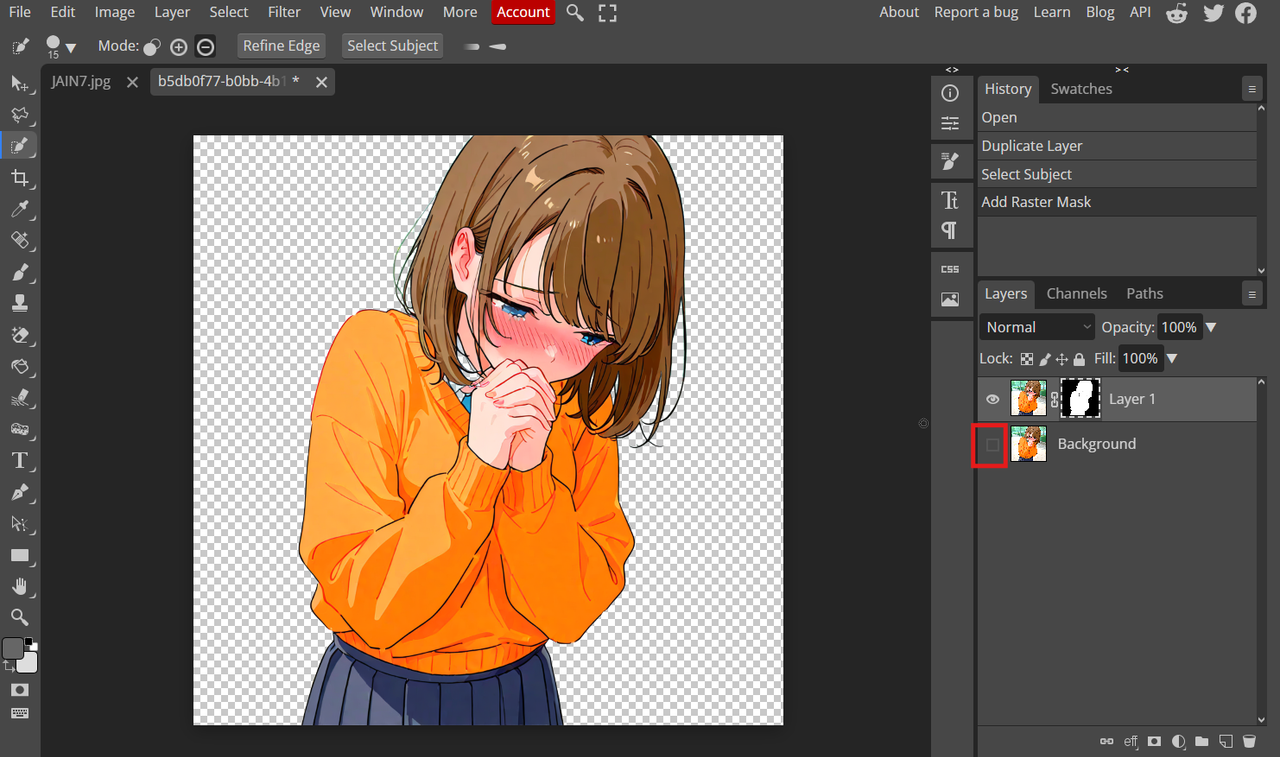
Task: Open the blend mode Normal dropdown
Action: [x=1038, y=327]
